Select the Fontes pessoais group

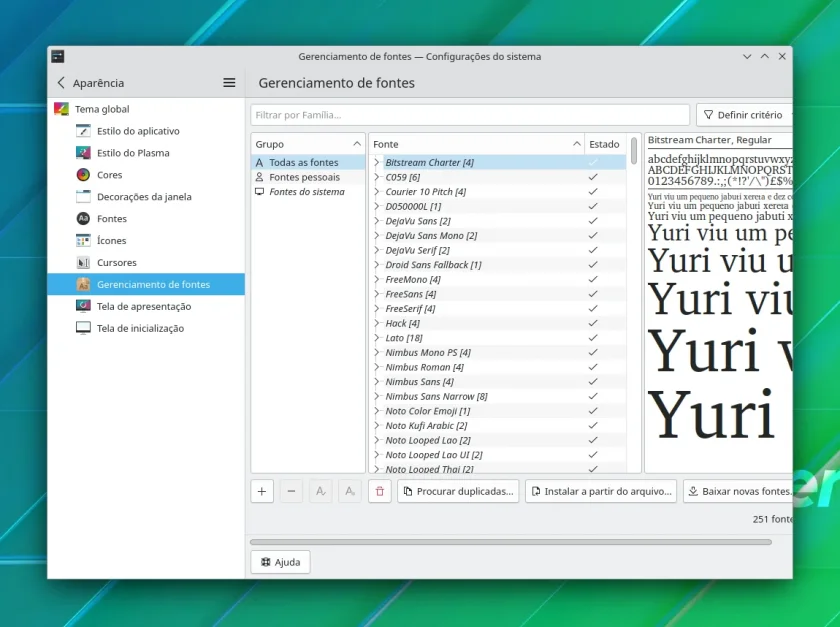[x=308, y=177]
